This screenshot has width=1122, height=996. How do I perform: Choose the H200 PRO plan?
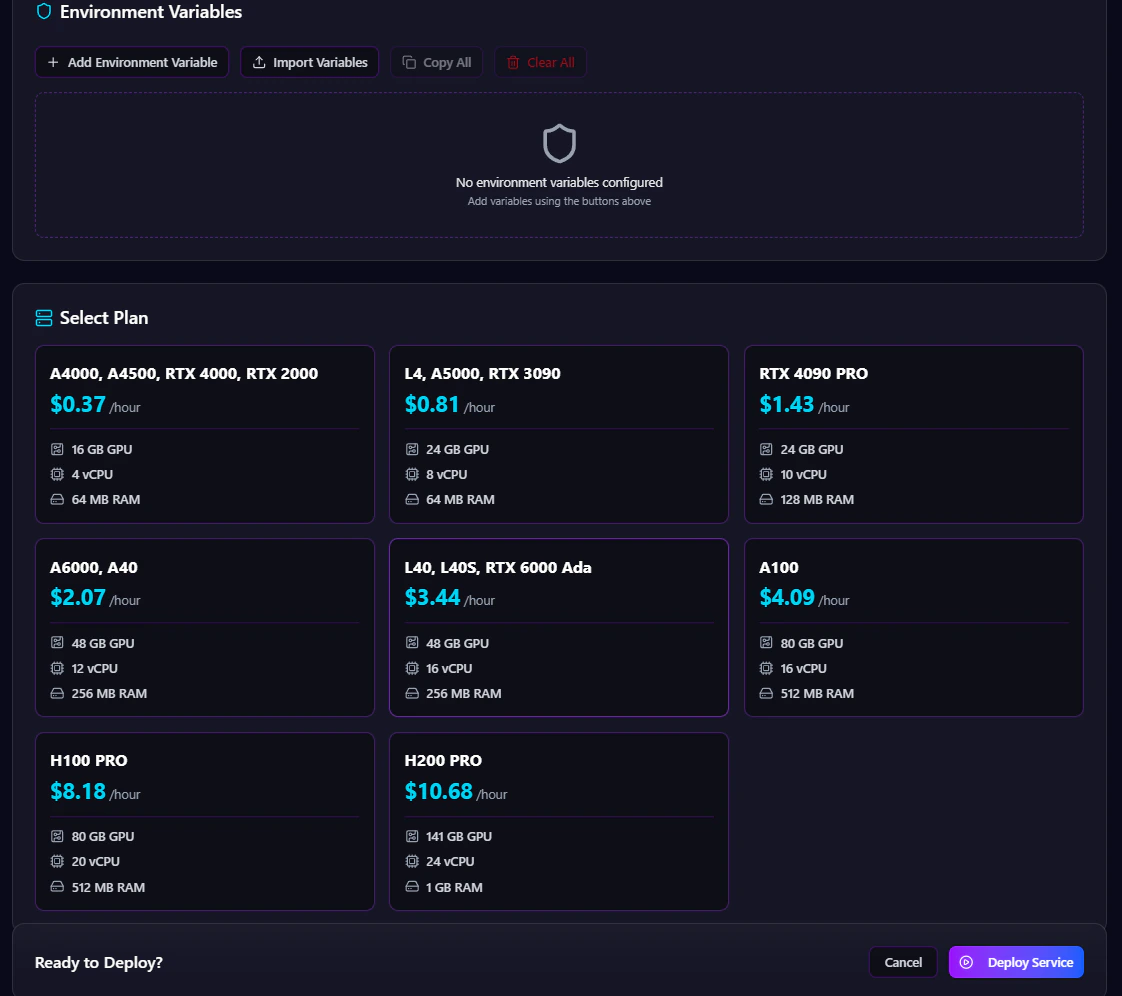pos(559,821)
